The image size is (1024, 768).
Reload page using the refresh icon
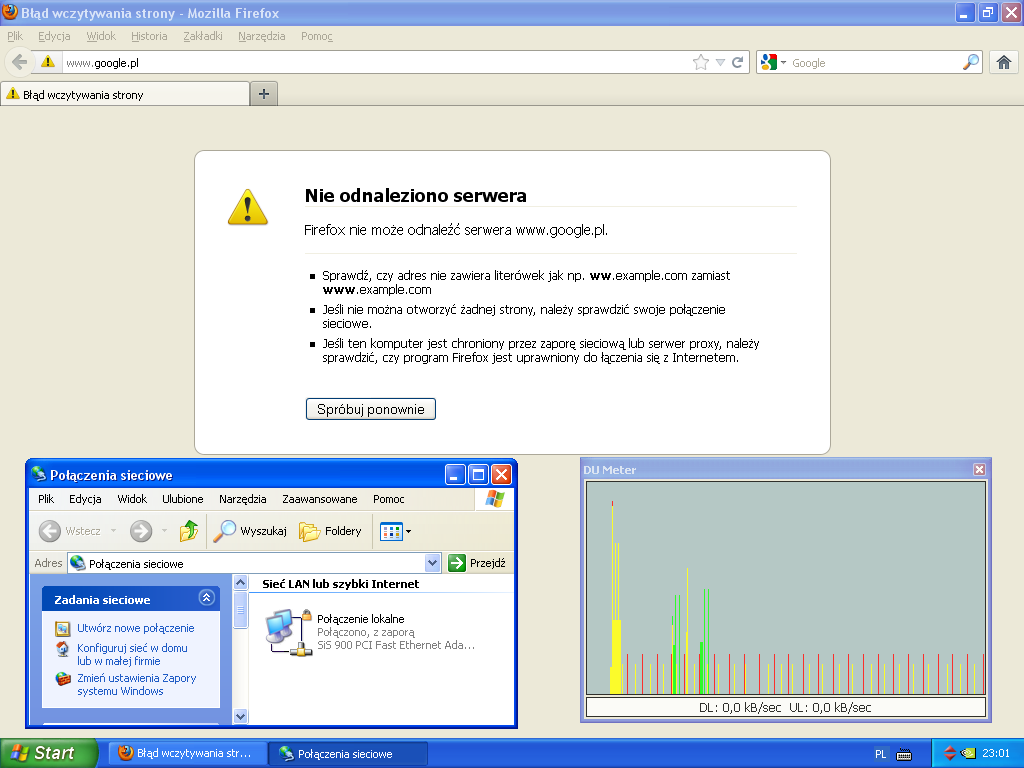point(737,63)
